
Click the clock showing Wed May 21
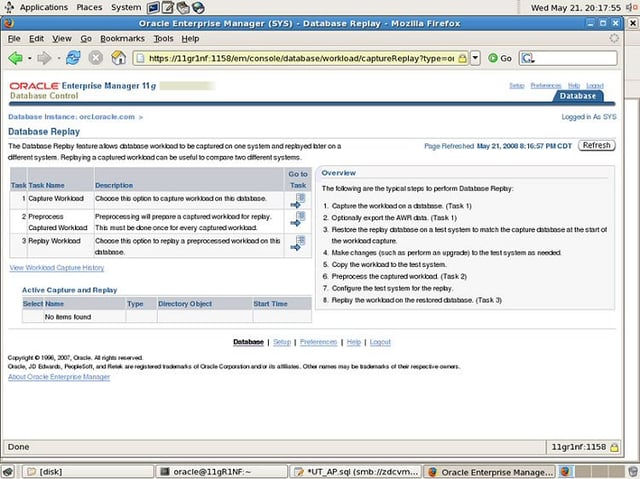tap(576, 8)
